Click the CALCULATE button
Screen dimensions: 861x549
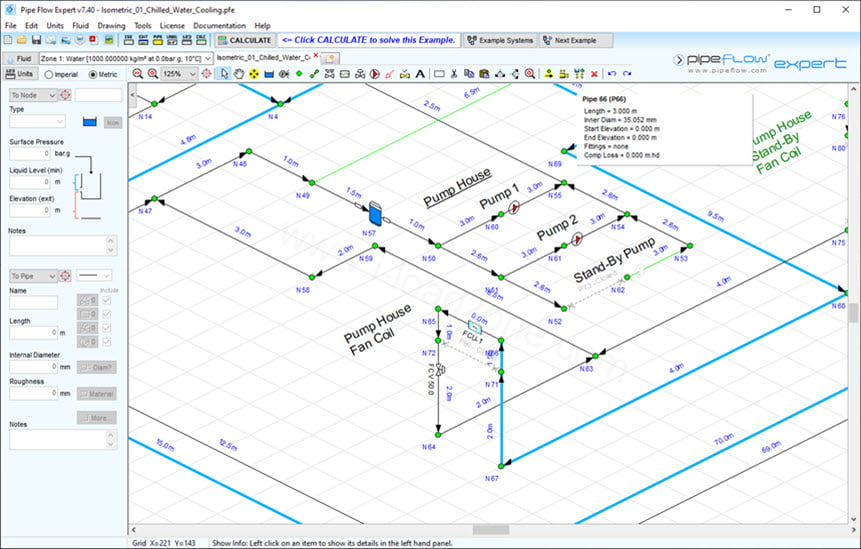coord(245,40)
